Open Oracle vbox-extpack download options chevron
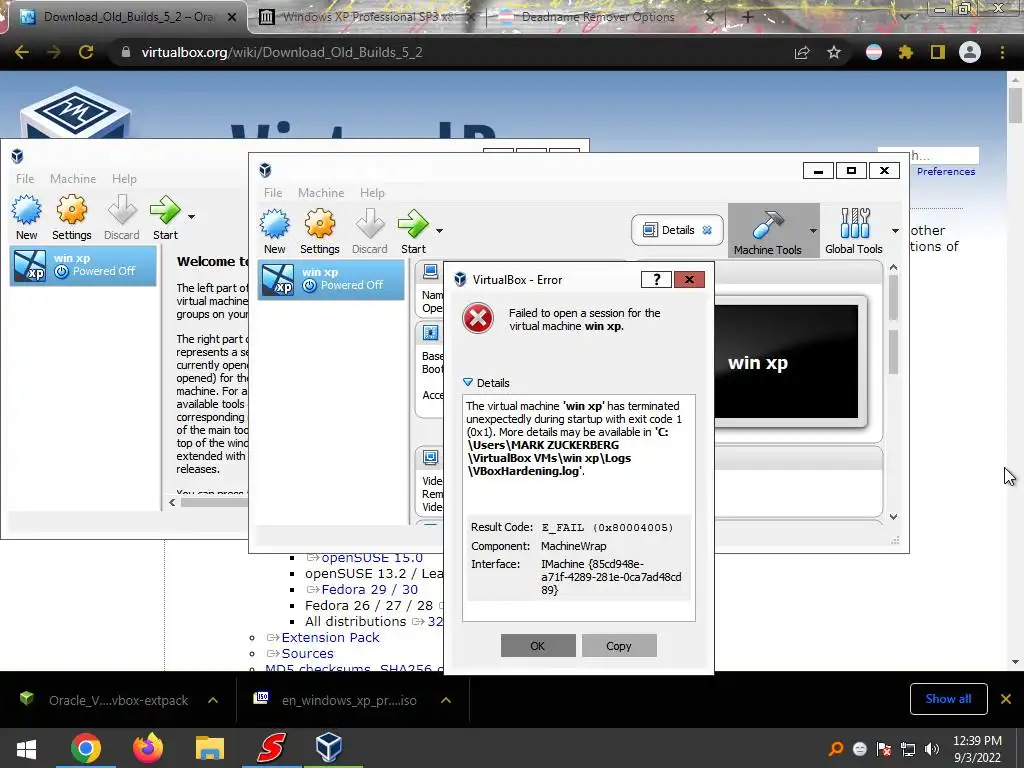Screen dimensions: 1024x768 [213, 700]
